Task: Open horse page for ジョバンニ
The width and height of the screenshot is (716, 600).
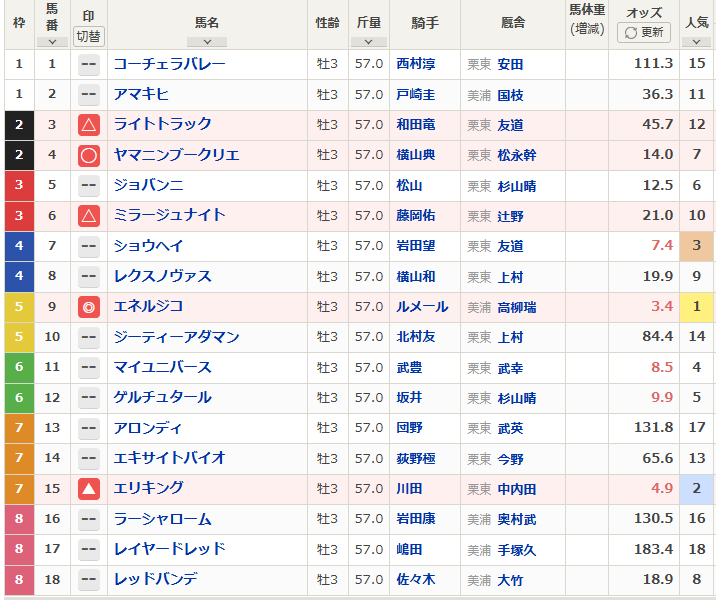Action: [148, 186]
